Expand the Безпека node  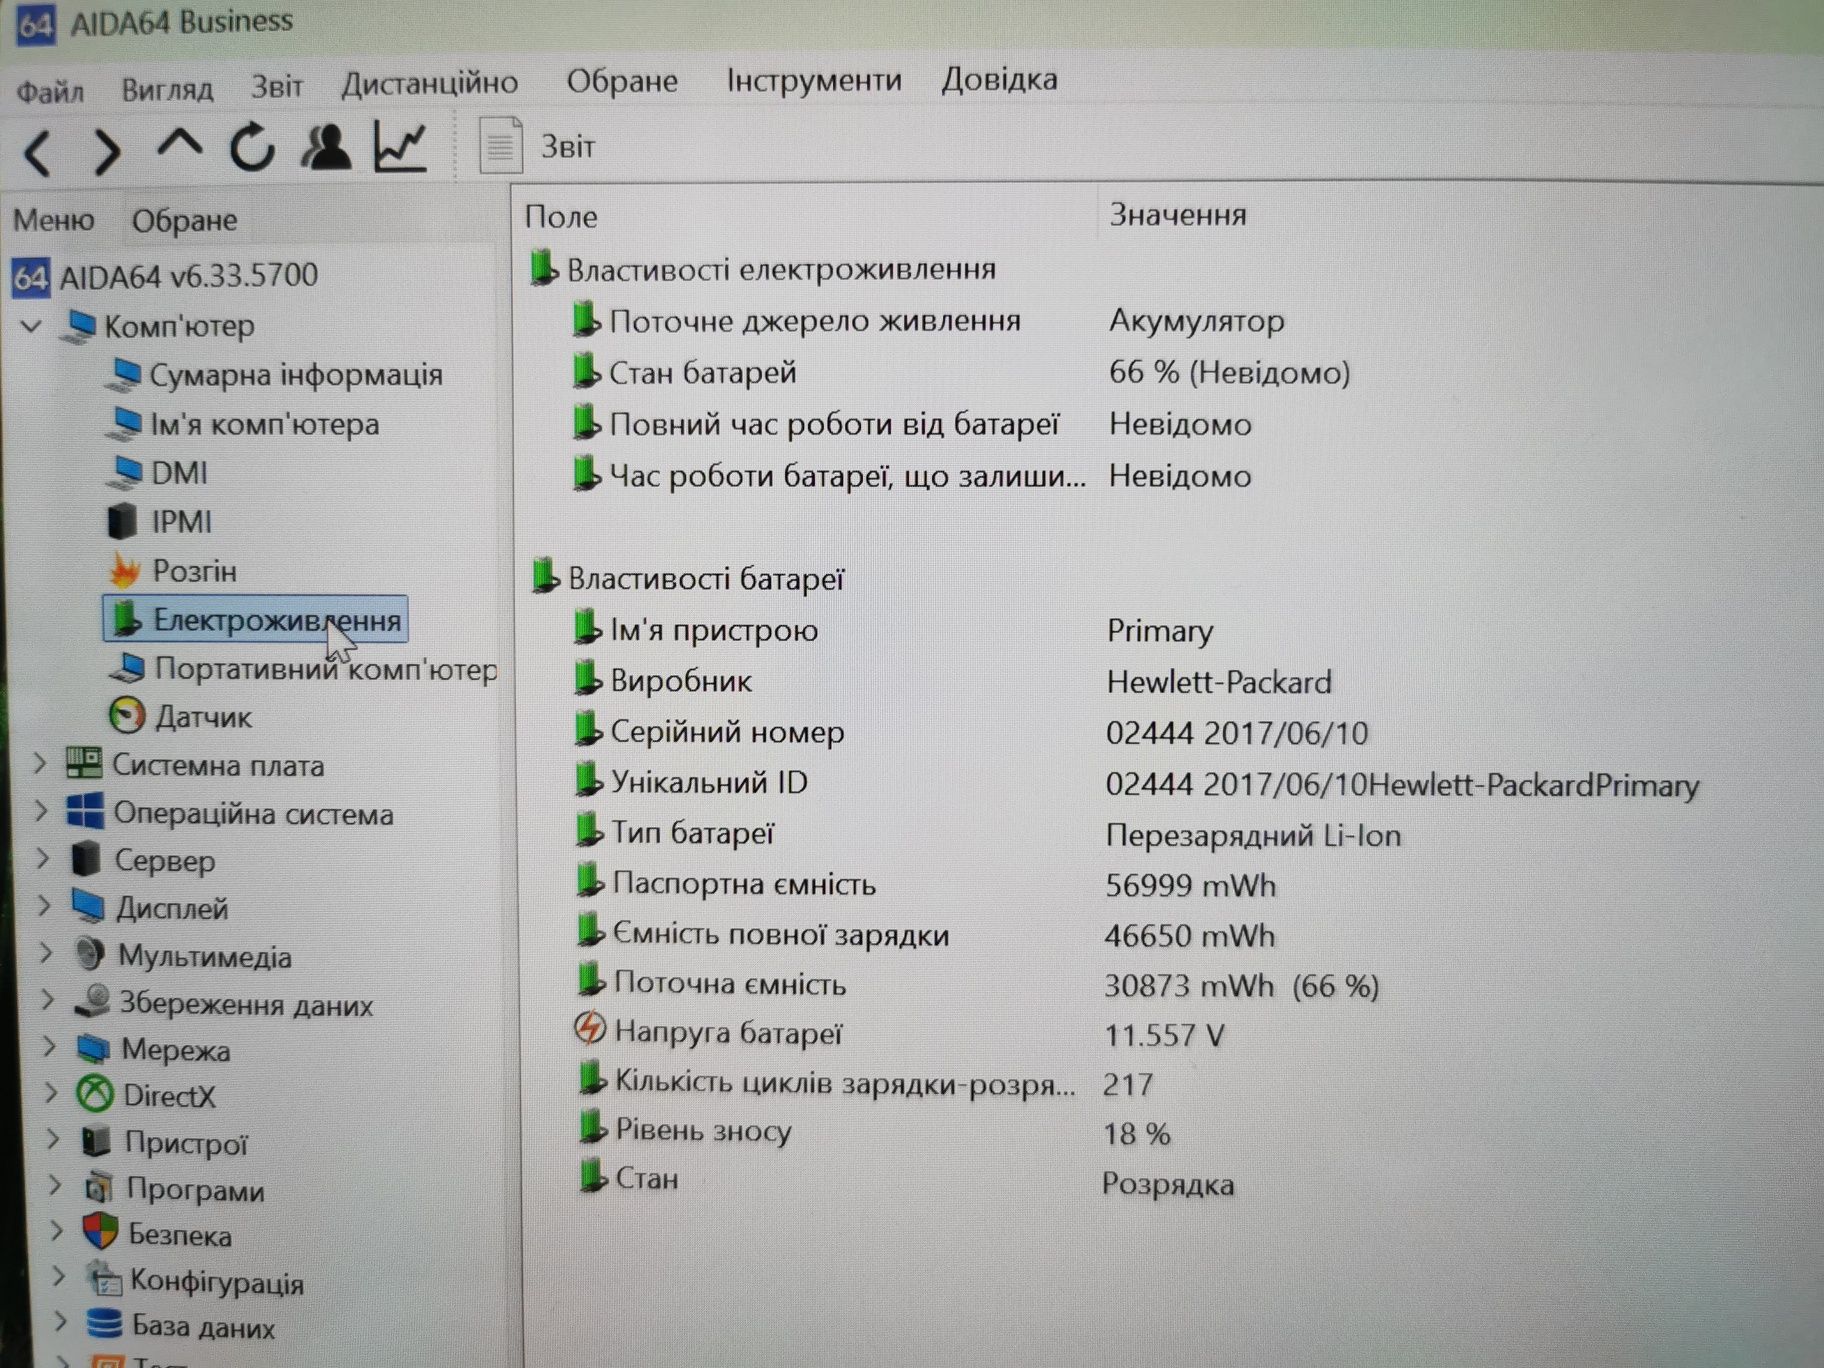point(57,1232)
